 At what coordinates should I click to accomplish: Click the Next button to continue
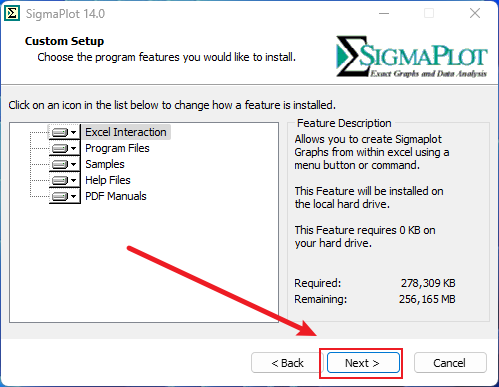click(363, 363)
